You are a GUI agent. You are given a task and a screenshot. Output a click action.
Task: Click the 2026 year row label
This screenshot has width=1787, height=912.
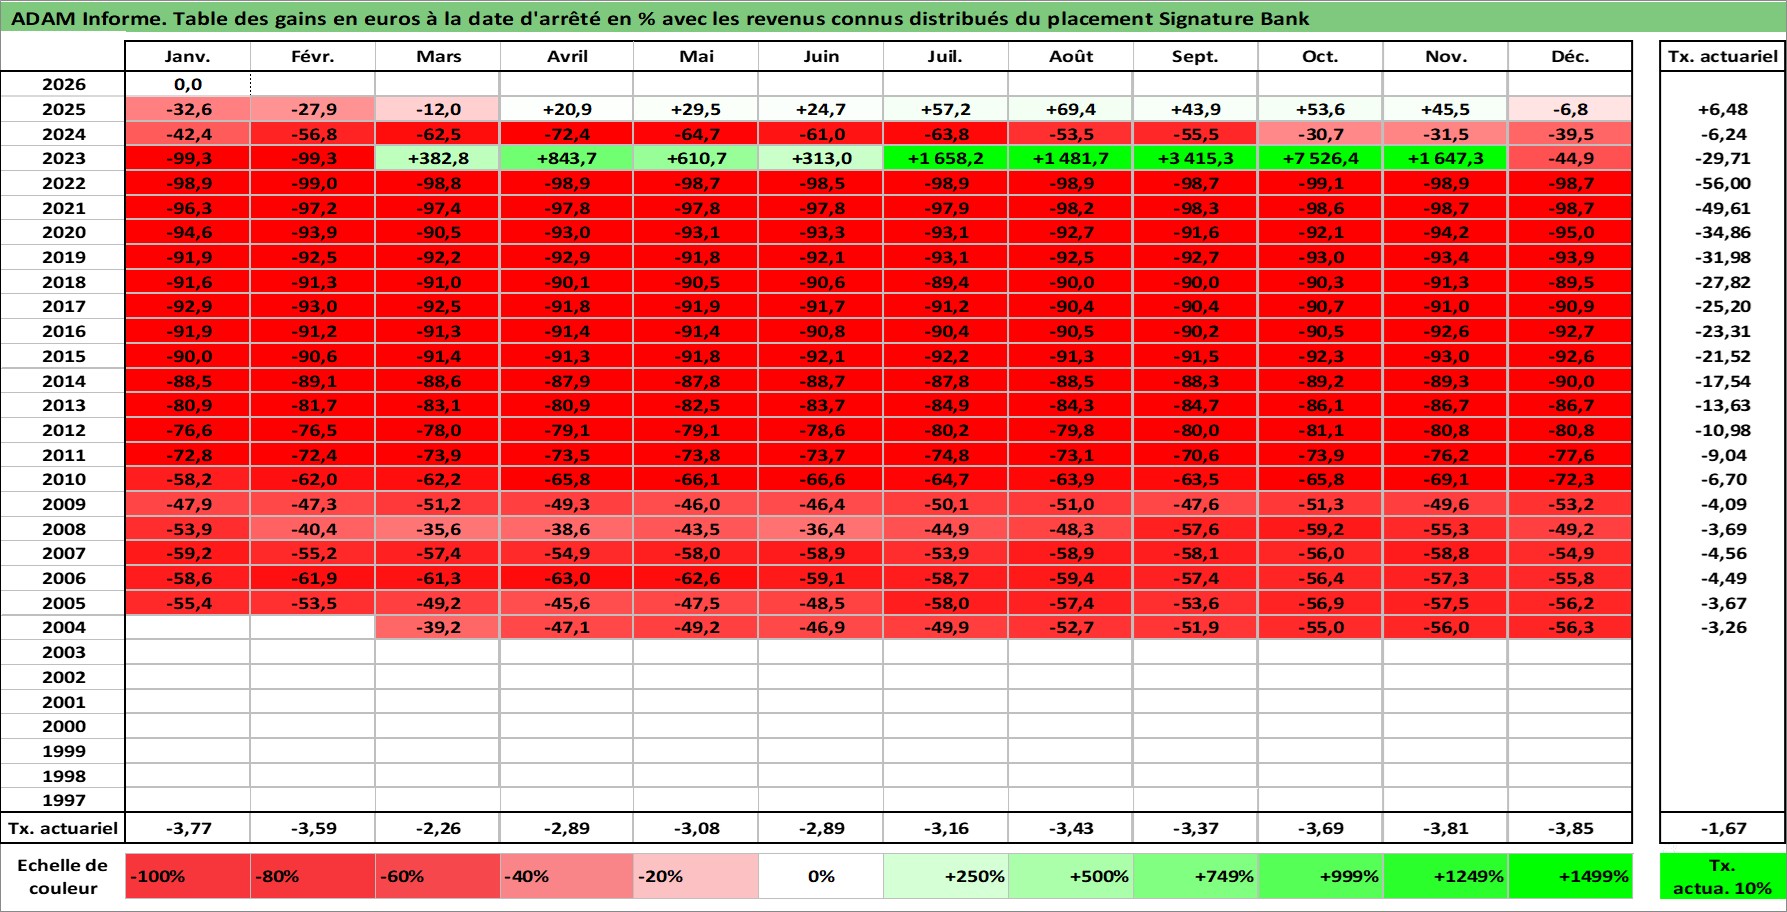tap(63, 84)
